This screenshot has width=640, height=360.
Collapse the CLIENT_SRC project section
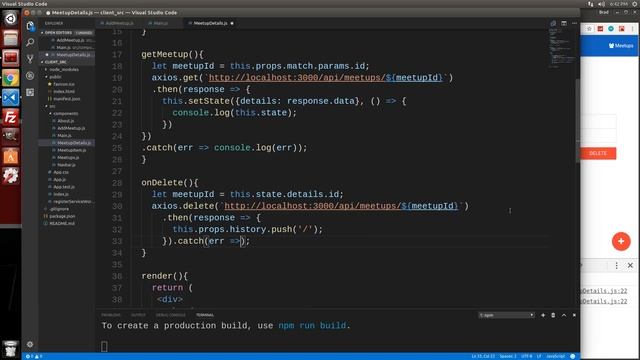(56, 62)
